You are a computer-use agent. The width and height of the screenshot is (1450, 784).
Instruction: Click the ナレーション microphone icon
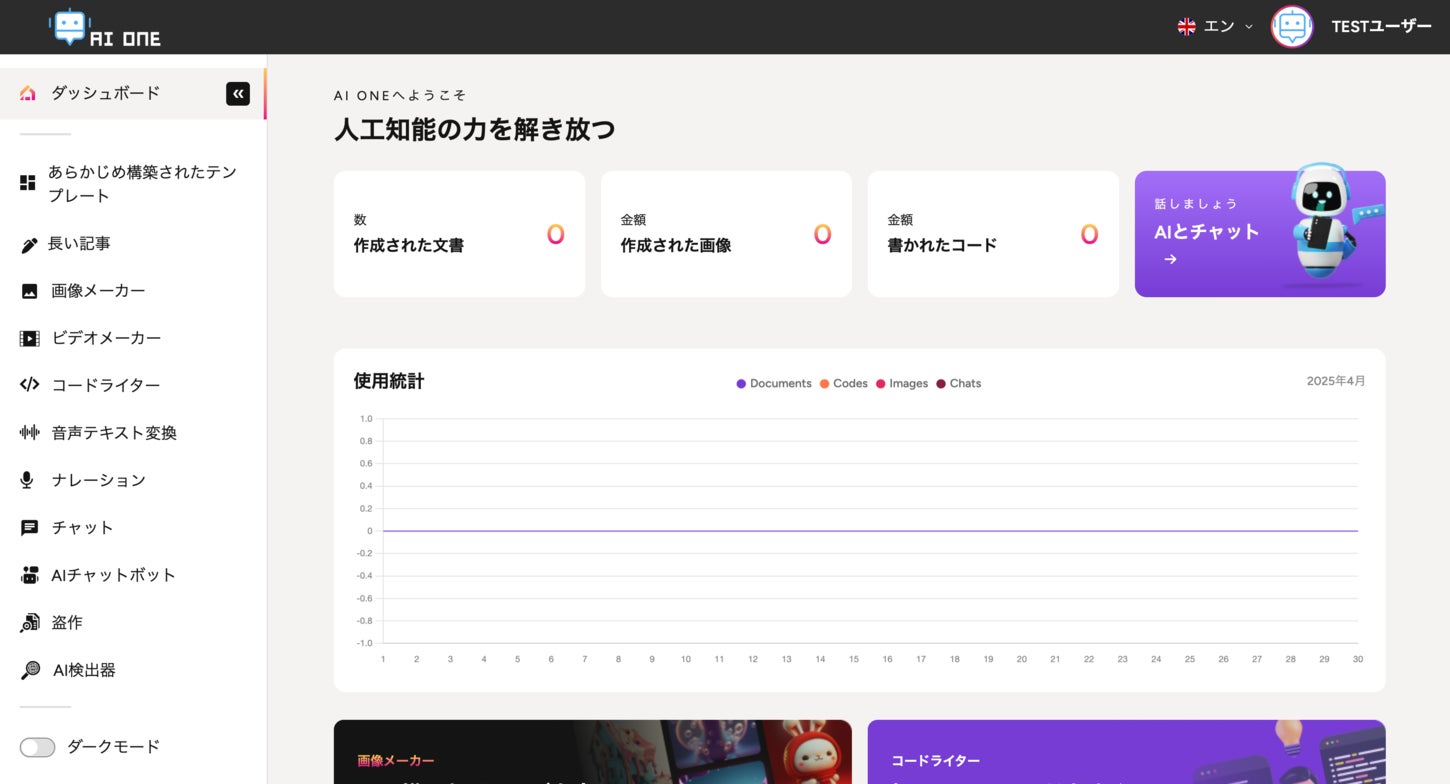tap(28, 480)
